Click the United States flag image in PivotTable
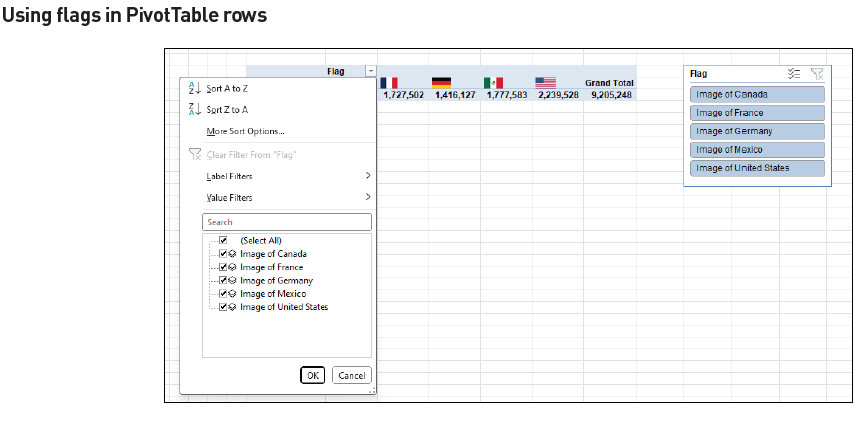This screenshot has width=861, height=423. [x=545, y=83]
